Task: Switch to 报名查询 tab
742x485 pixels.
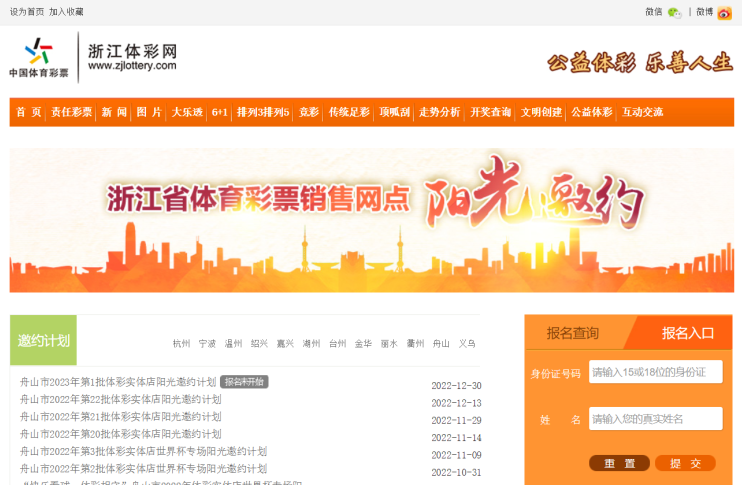Action: click(x=573, y=333)
